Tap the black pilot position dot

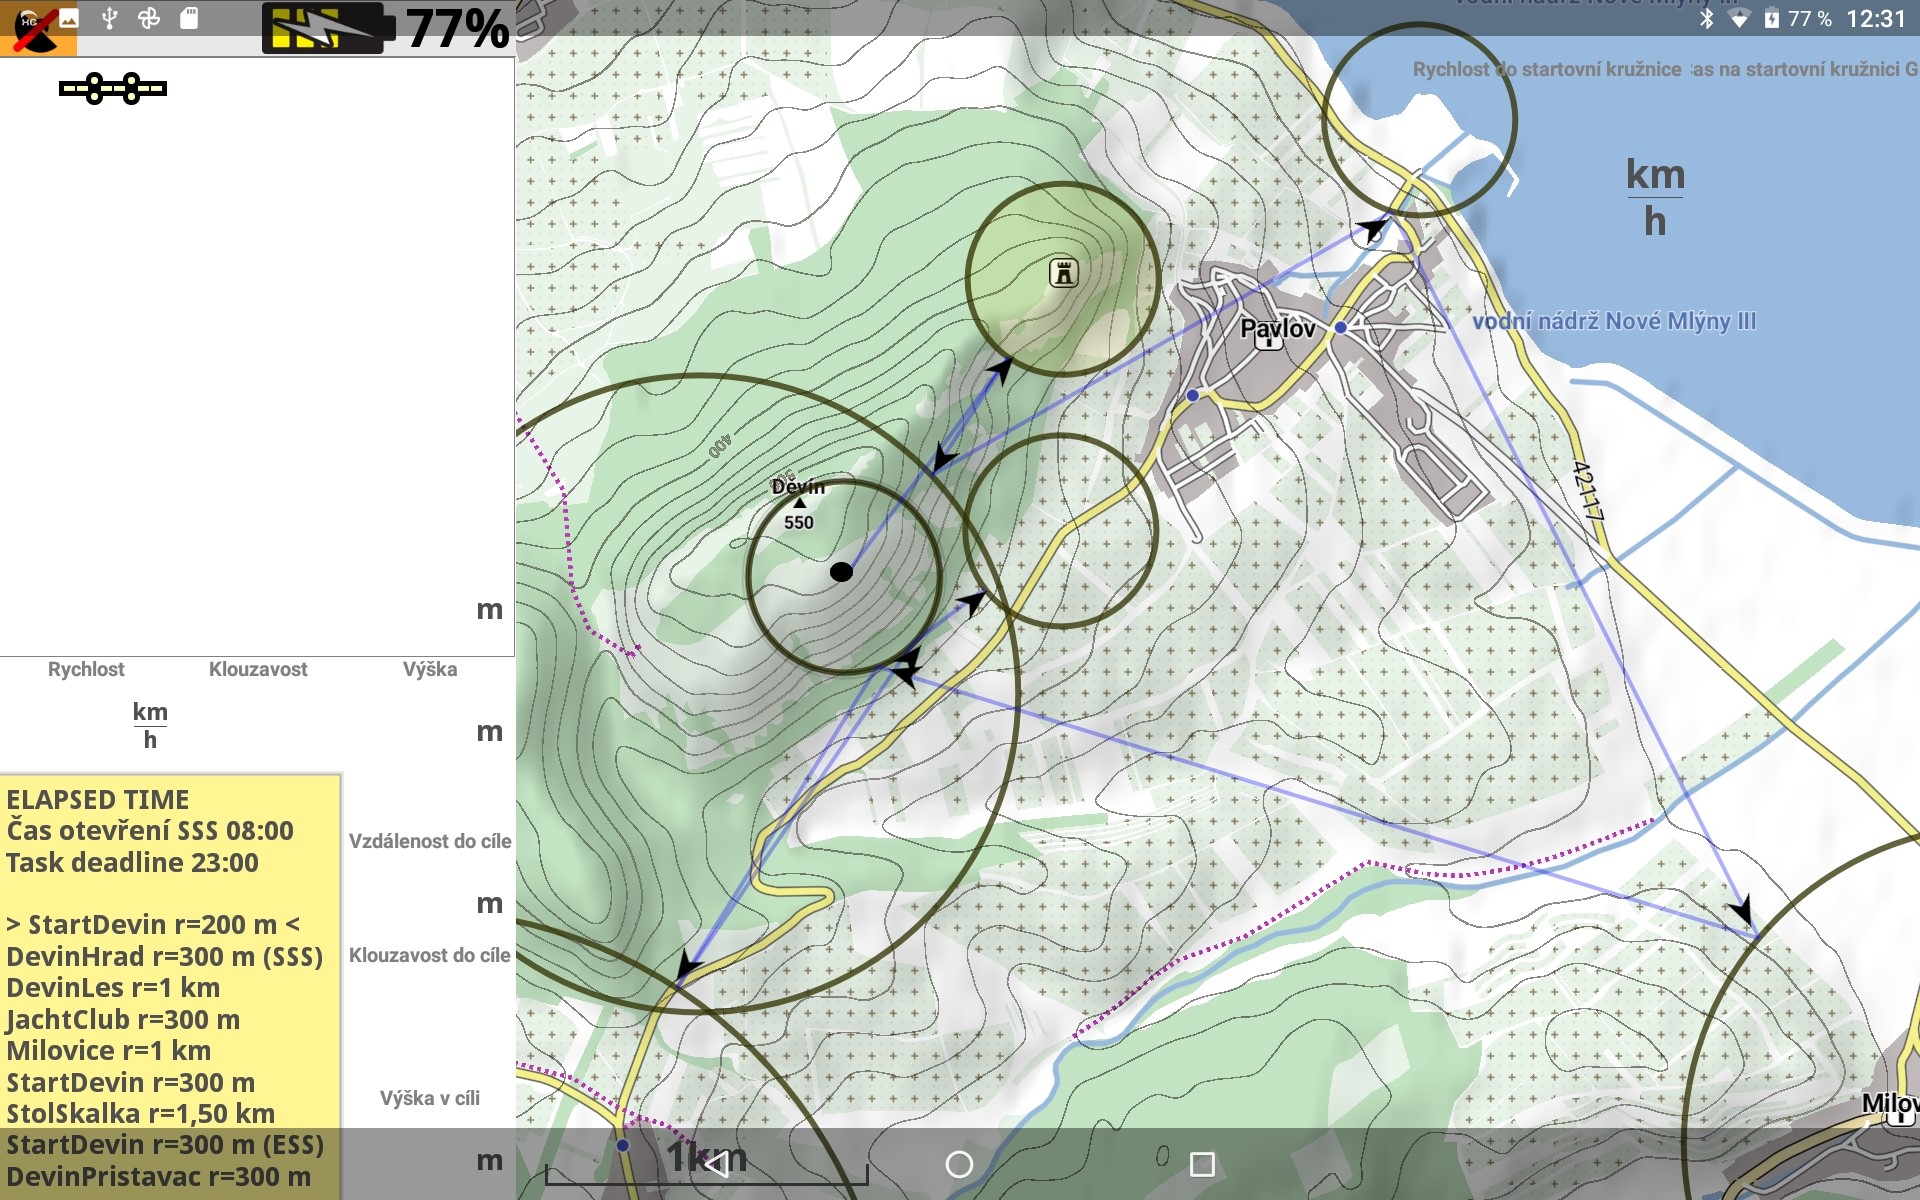[x=842, y=572]
